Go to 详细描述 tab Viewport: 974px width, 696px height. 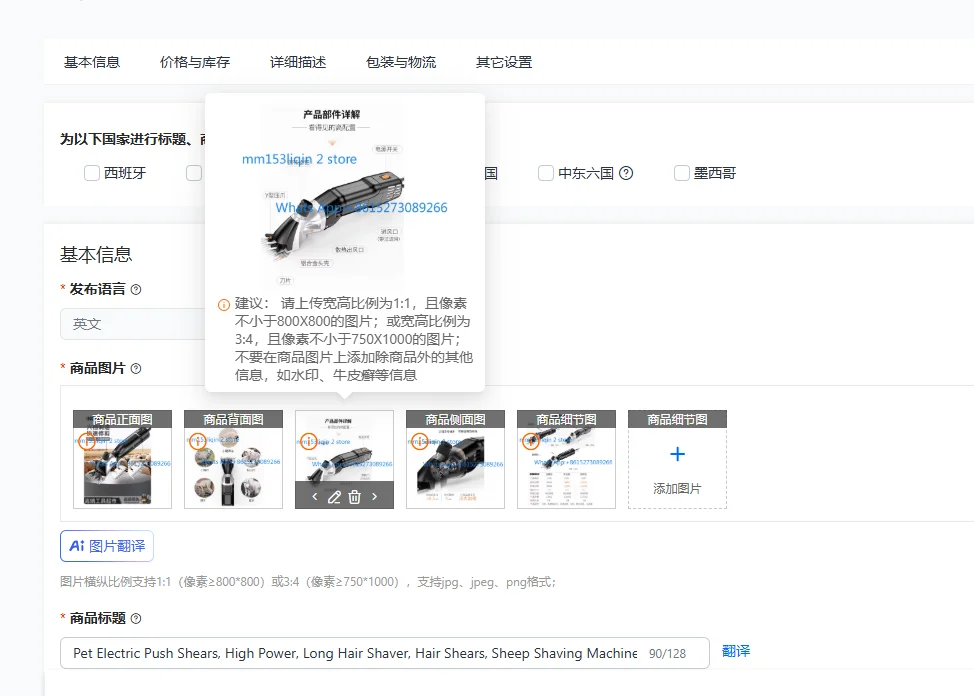click(298, 62)
